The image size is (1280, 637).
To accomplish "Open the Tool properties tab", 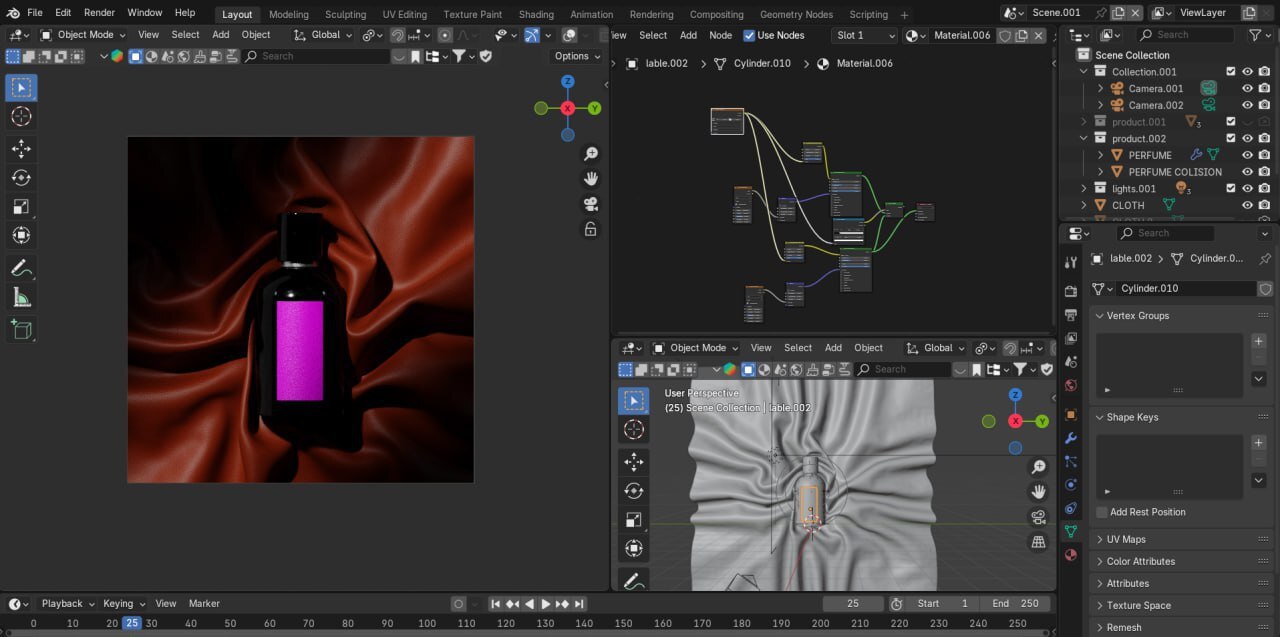I will tap(1071, 262).
